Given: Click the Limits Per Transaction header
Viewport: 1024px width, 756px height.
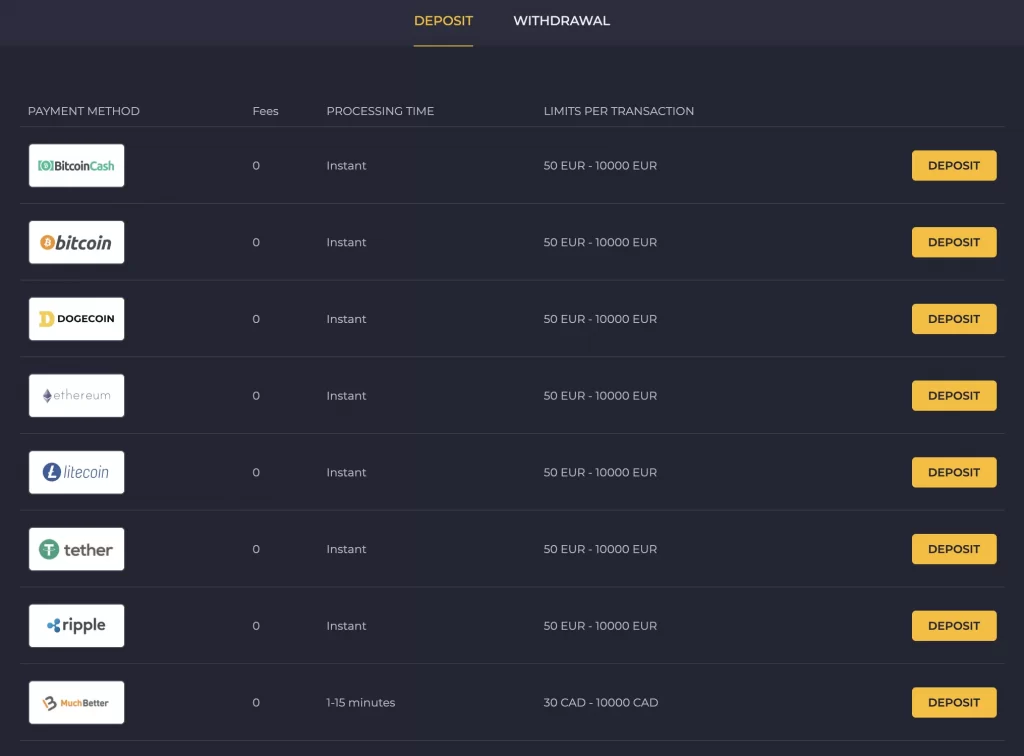Looking at the screenshot, I should [x=618, y=111].
